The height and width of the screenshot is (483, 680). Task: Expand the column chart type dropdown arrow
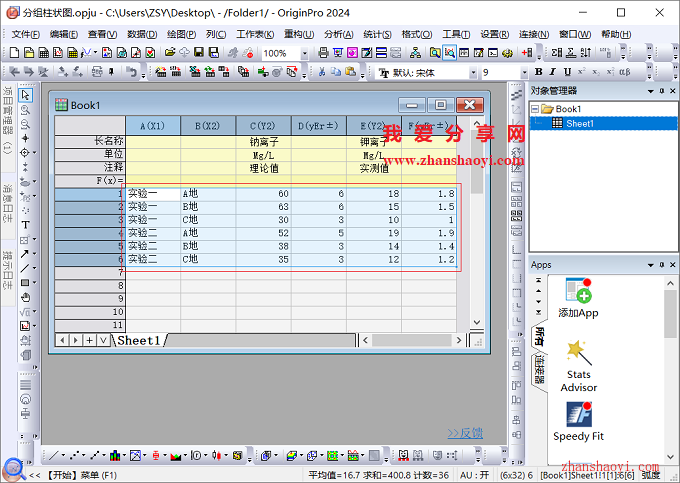tap(124, 455)
